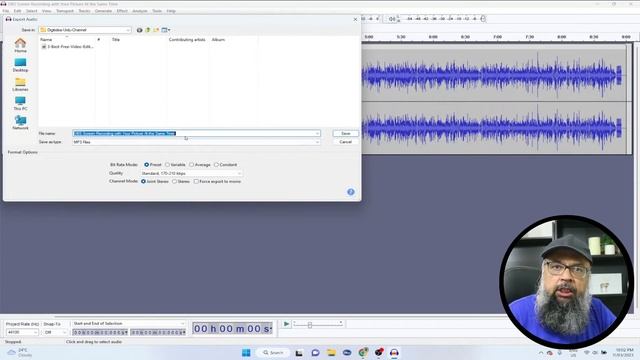The height and width of the screenshot is (360, 640).
Task: Create a new folder icon
Action: pyautogui.click(x=156, y=30)
